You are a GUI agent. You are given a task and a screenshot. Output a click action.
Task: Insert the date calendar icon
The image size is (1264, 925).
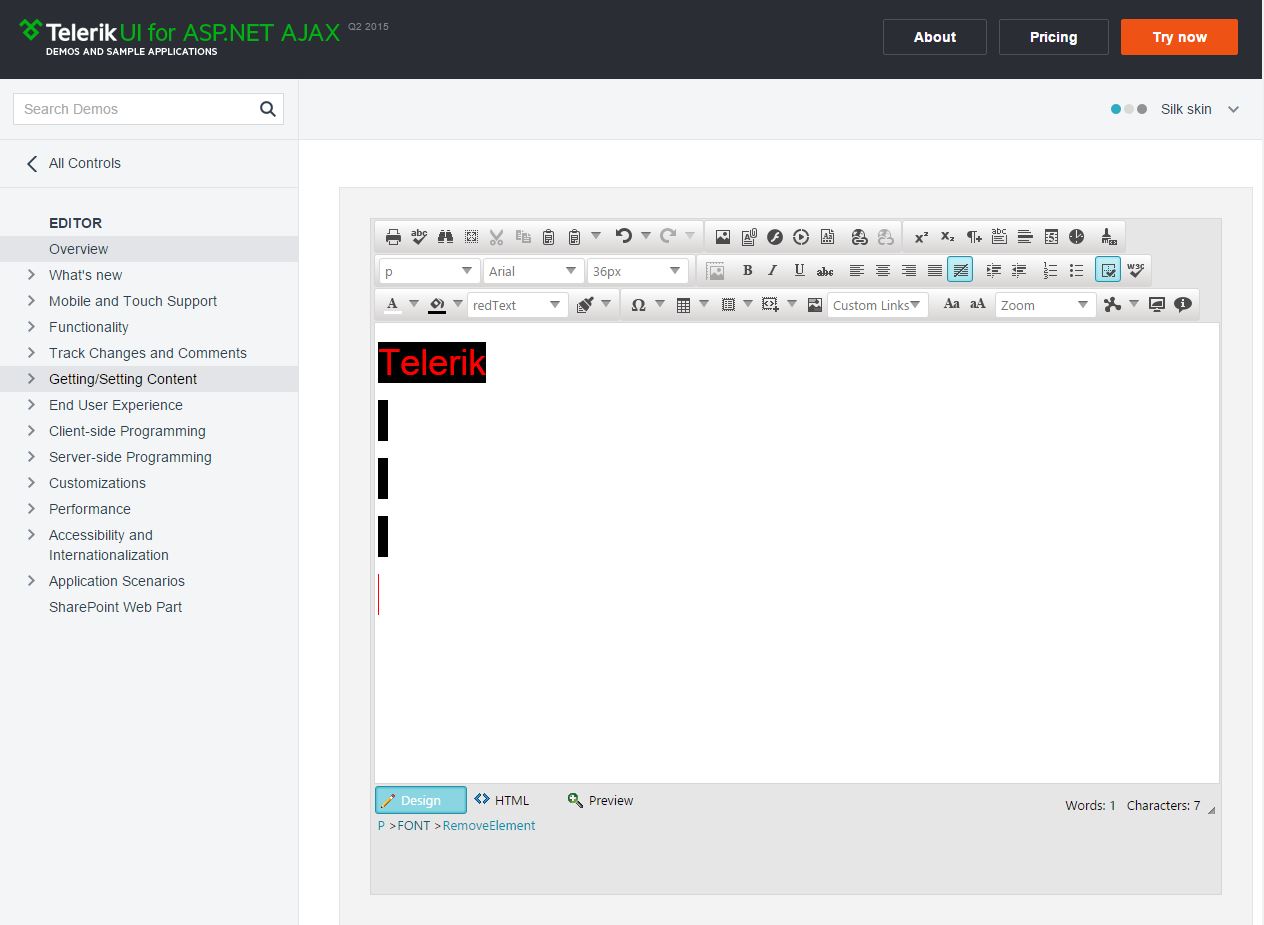tap(1051, 237)
